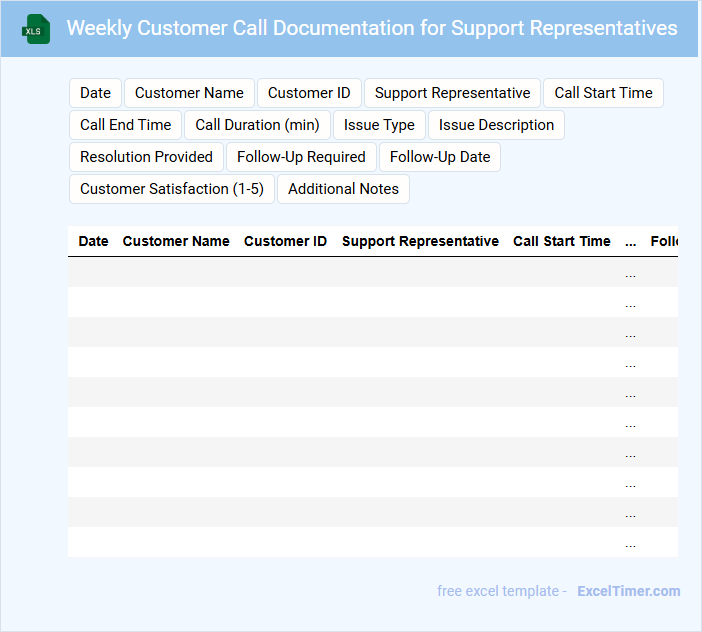702x632 pixels.
Task: Click the 'free excel template -' footer text
Action: 502,591
